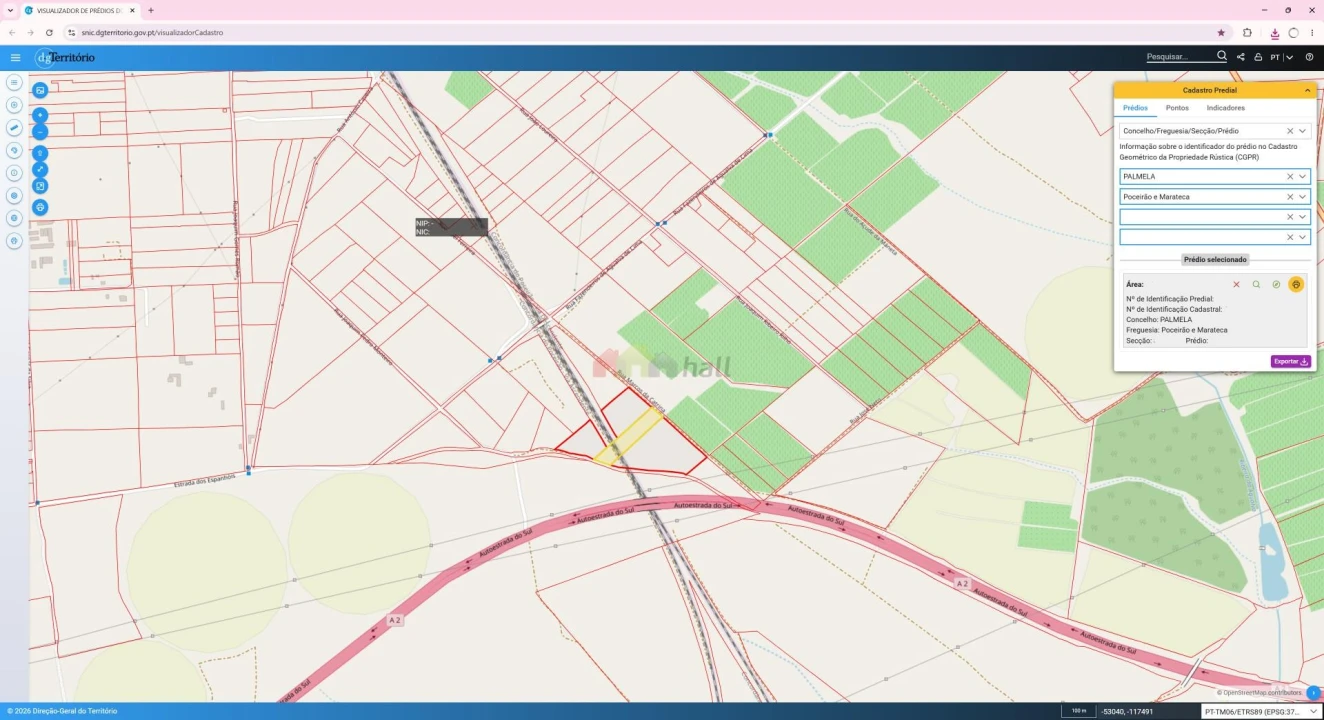Screen dimensions: 1324x720
Task: Collapse the Cadastro Predial panel
Action: (1307, 90)
